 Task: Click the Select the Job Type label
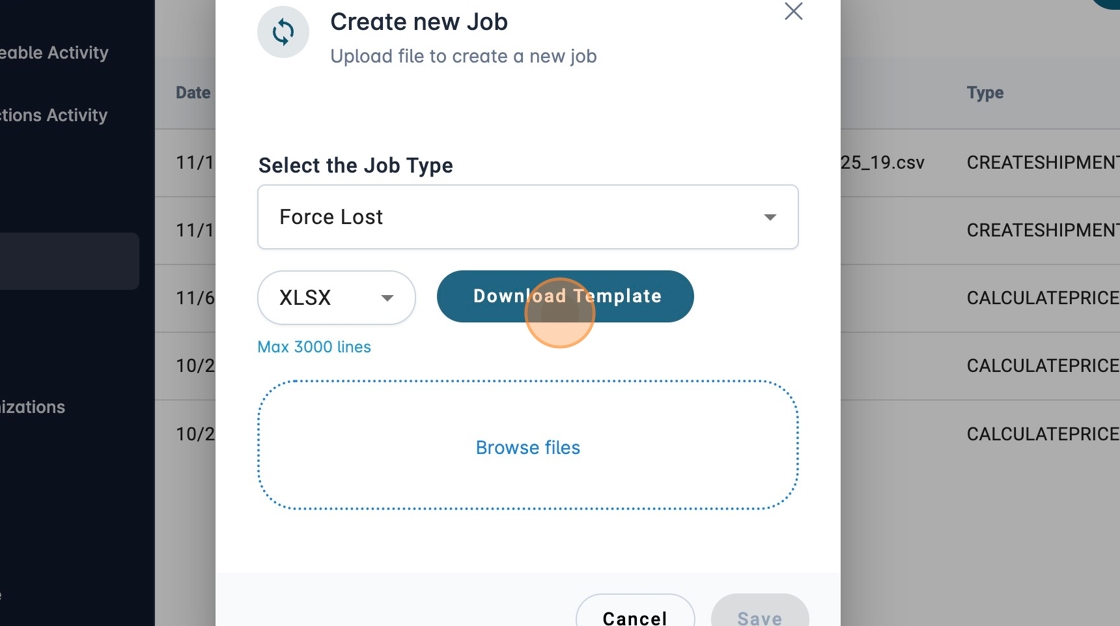tap(355, 165)
